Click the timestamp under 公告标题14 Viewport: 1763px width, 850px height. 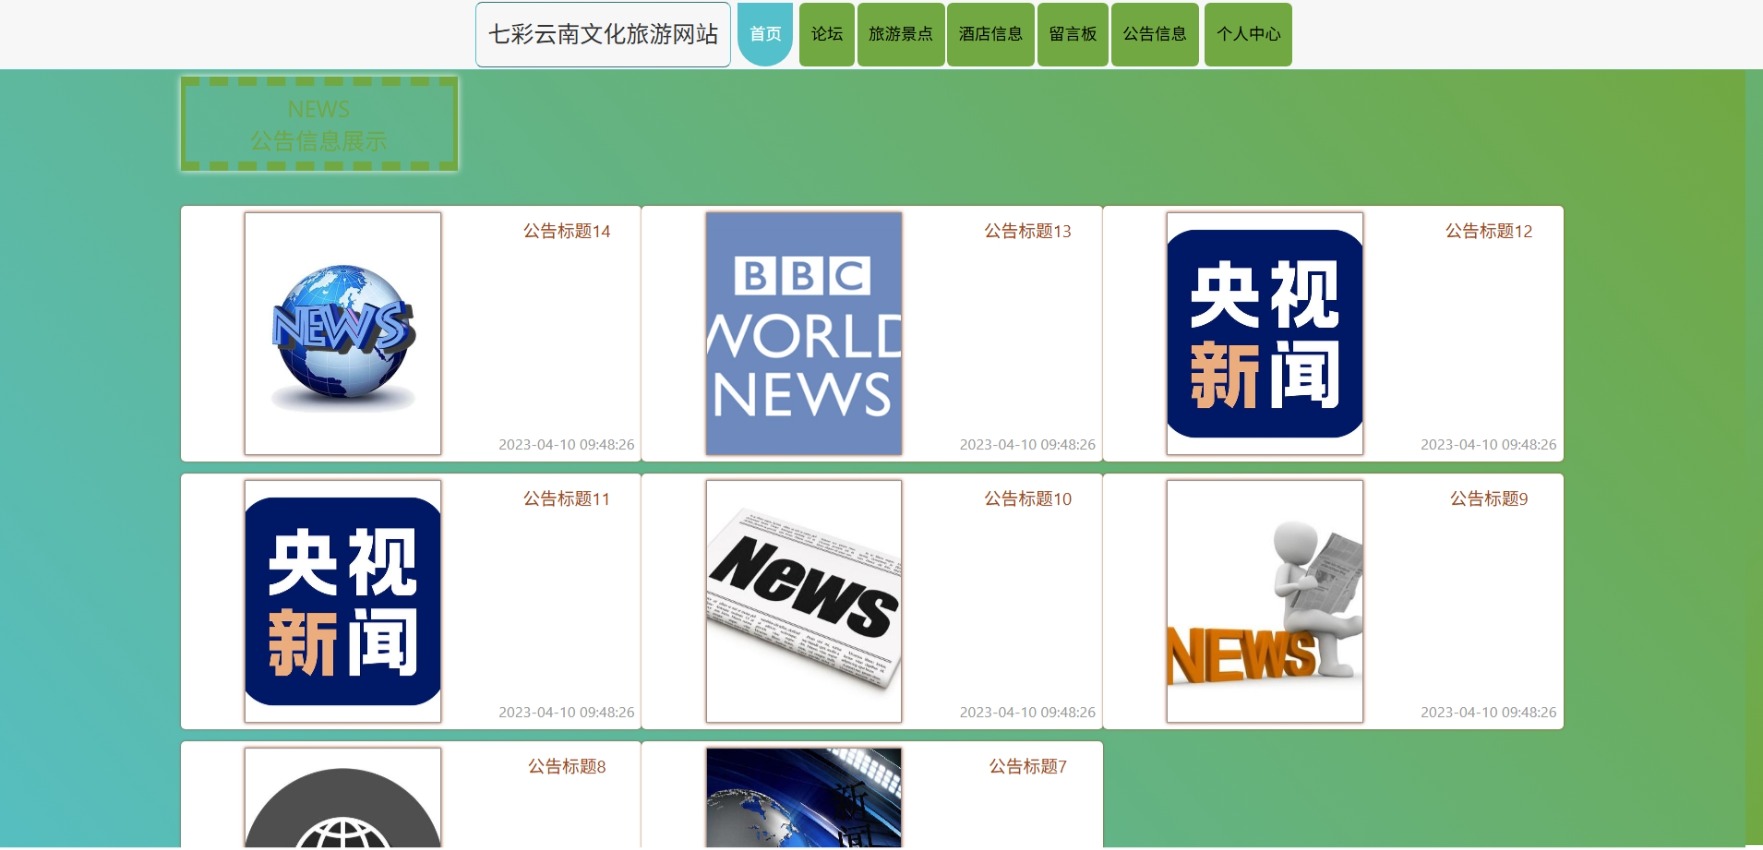click(567, 445)
